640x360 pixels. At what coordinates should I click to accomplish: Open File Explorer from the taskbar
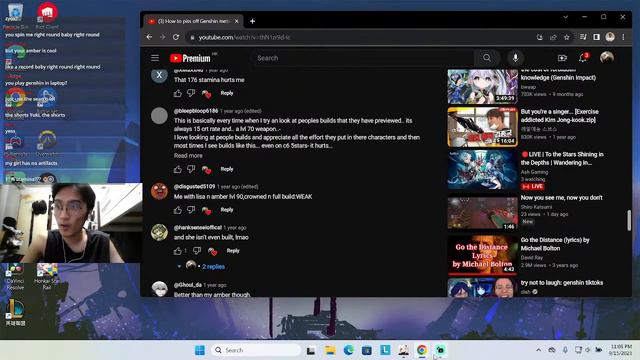[x=330, y=350]
